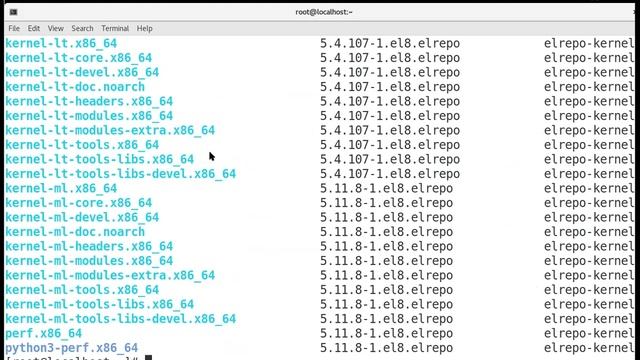Click the text kernel-lt-core.x86_64

[x=78, y=58]
